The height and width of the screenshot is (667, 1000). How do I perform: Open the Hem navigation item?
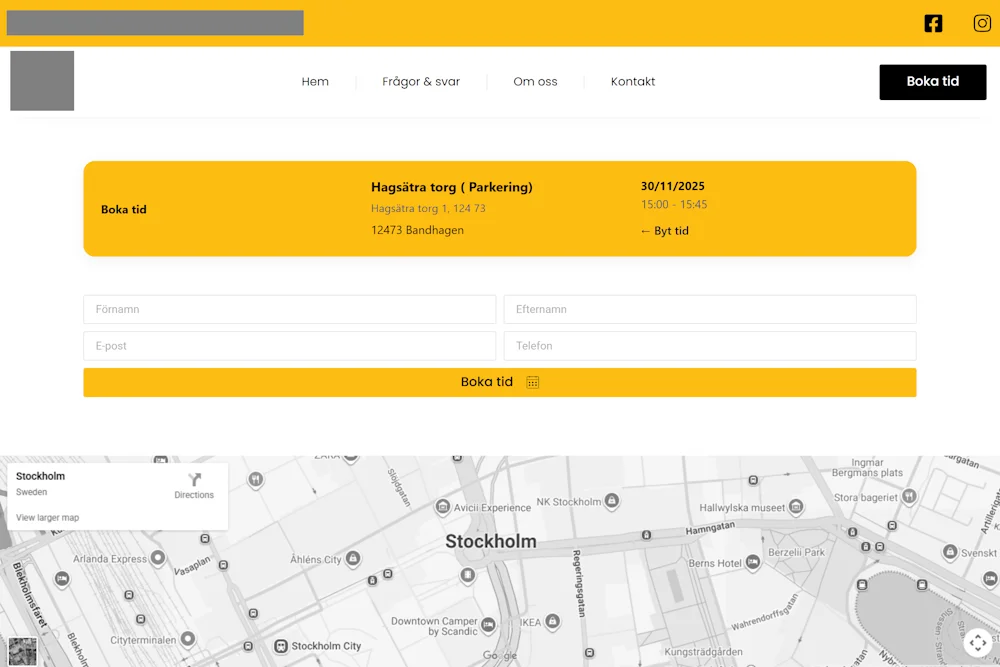click(x=315, y=82)
